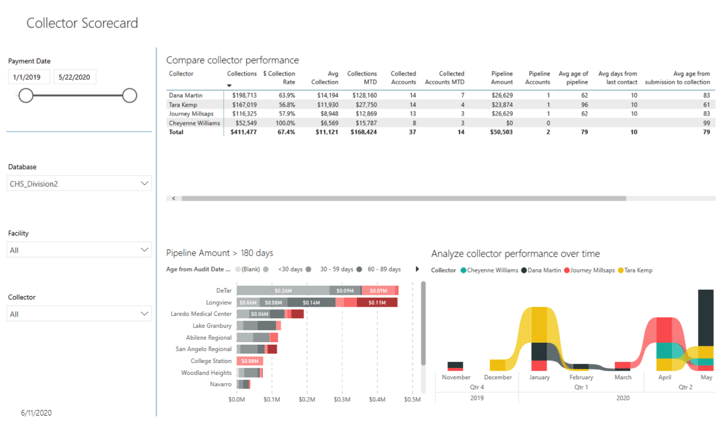Image resolution: width=716 pixels, height=422 pixels.
Task: Select Cheyenne Williams in the chart legend
Action: pyautogui.click(x=492, y=270)
